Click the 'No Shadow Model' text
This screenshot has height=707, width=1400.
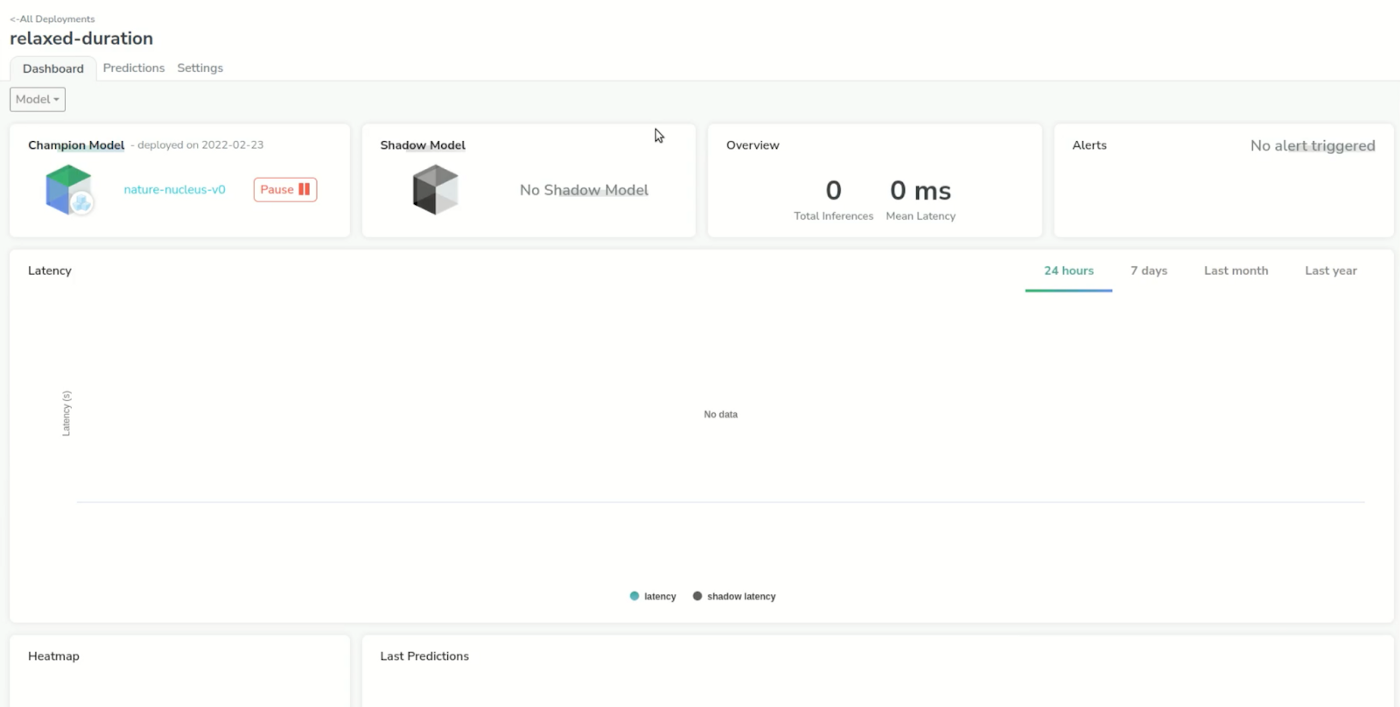(x=584, y=190)
